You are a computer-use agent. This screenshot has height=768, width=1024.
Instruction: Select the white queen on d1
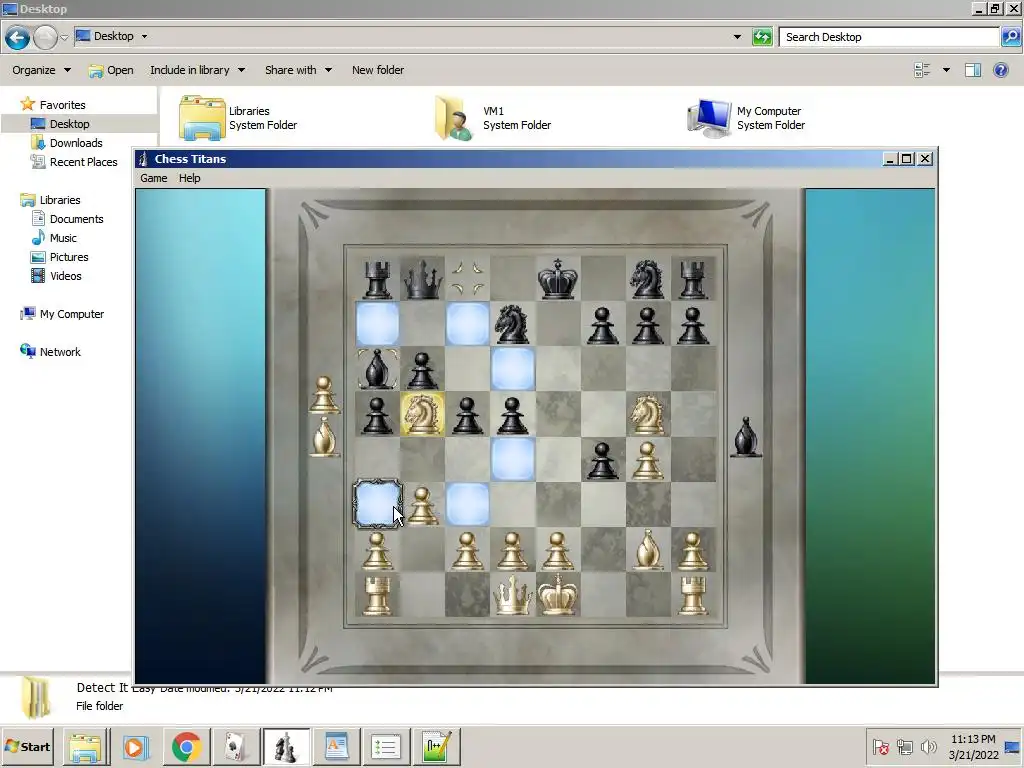[x=512, y=595]
